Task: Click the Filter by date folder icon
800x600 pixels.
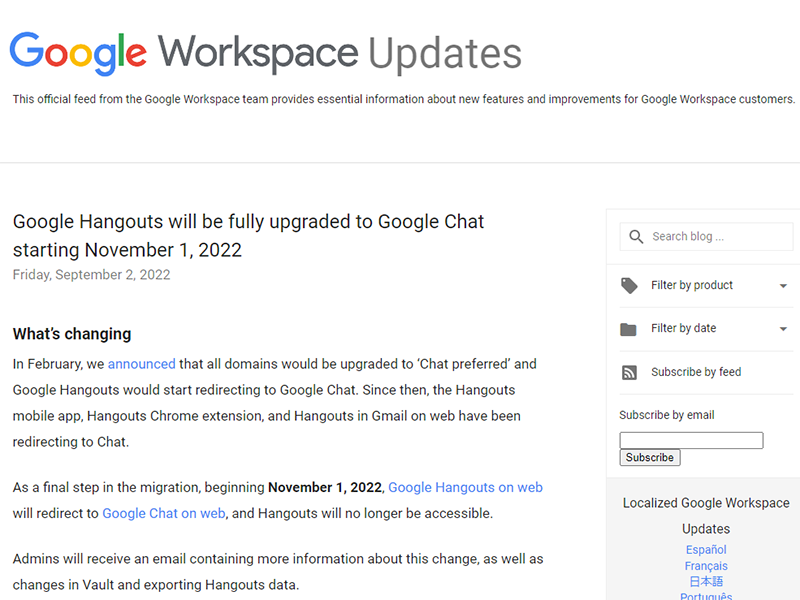Action: [x=629, y=329]
